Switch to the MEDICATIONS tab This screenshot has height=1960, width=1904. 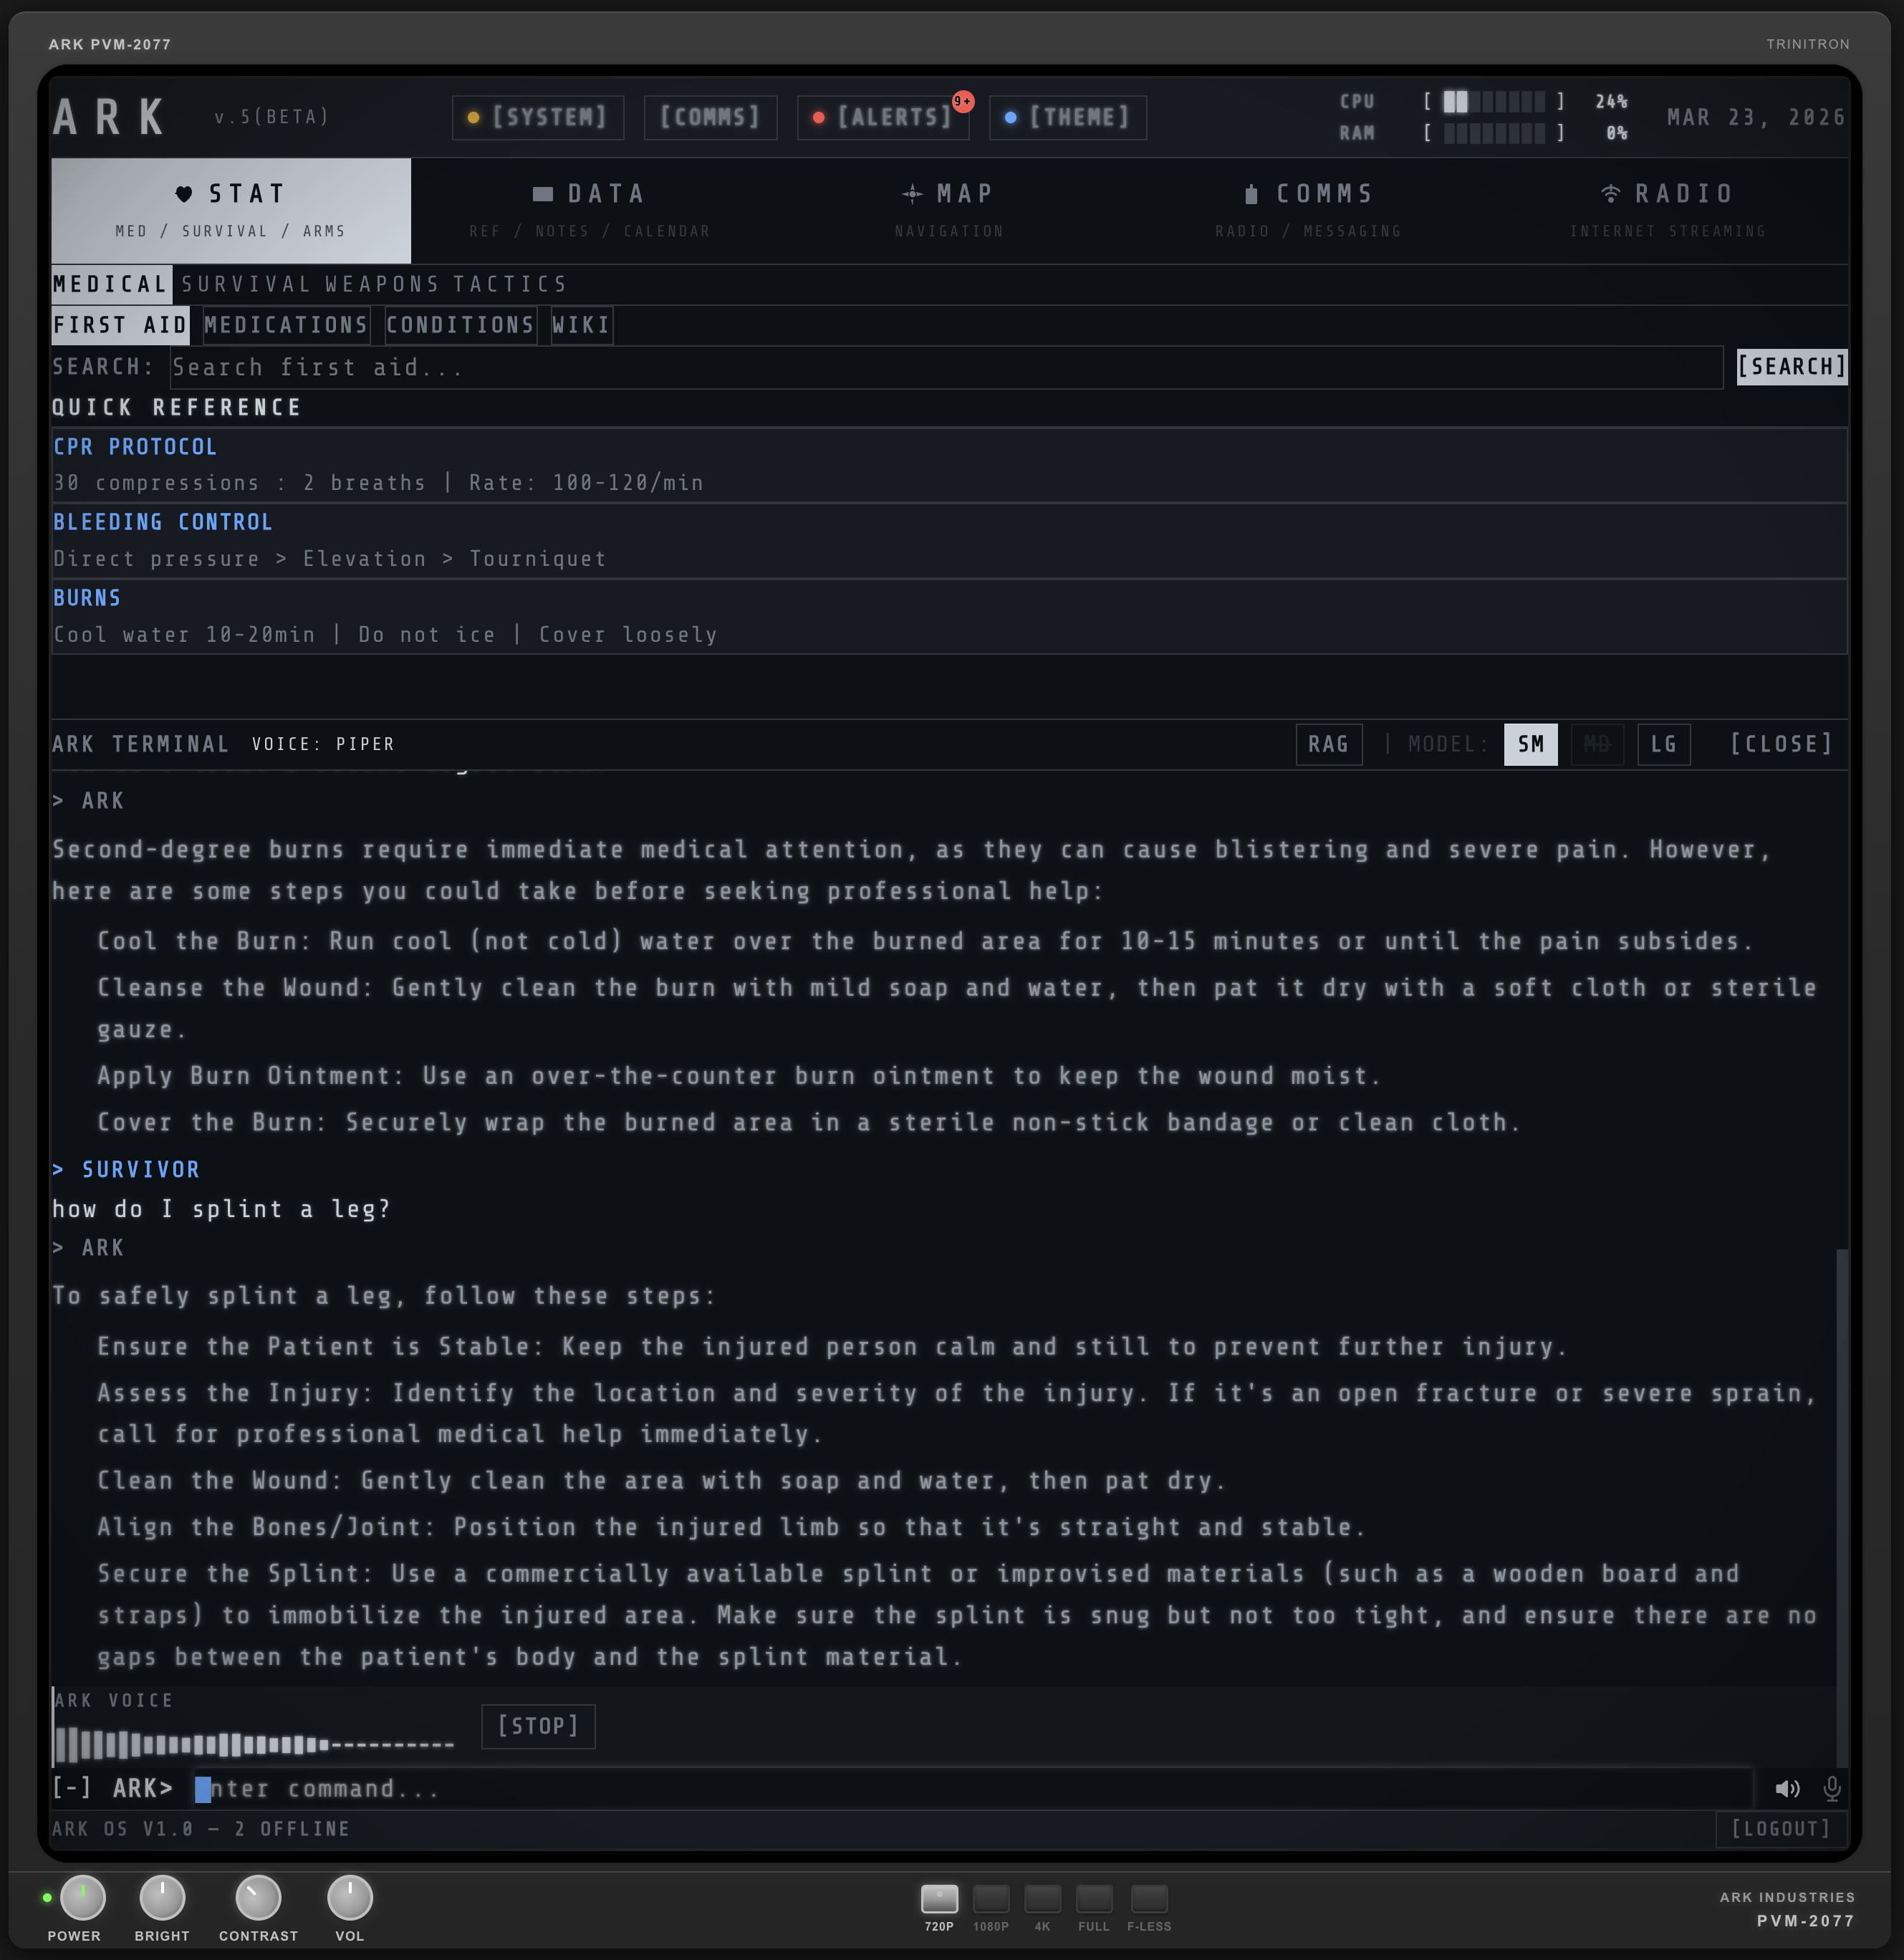(285, 325)
